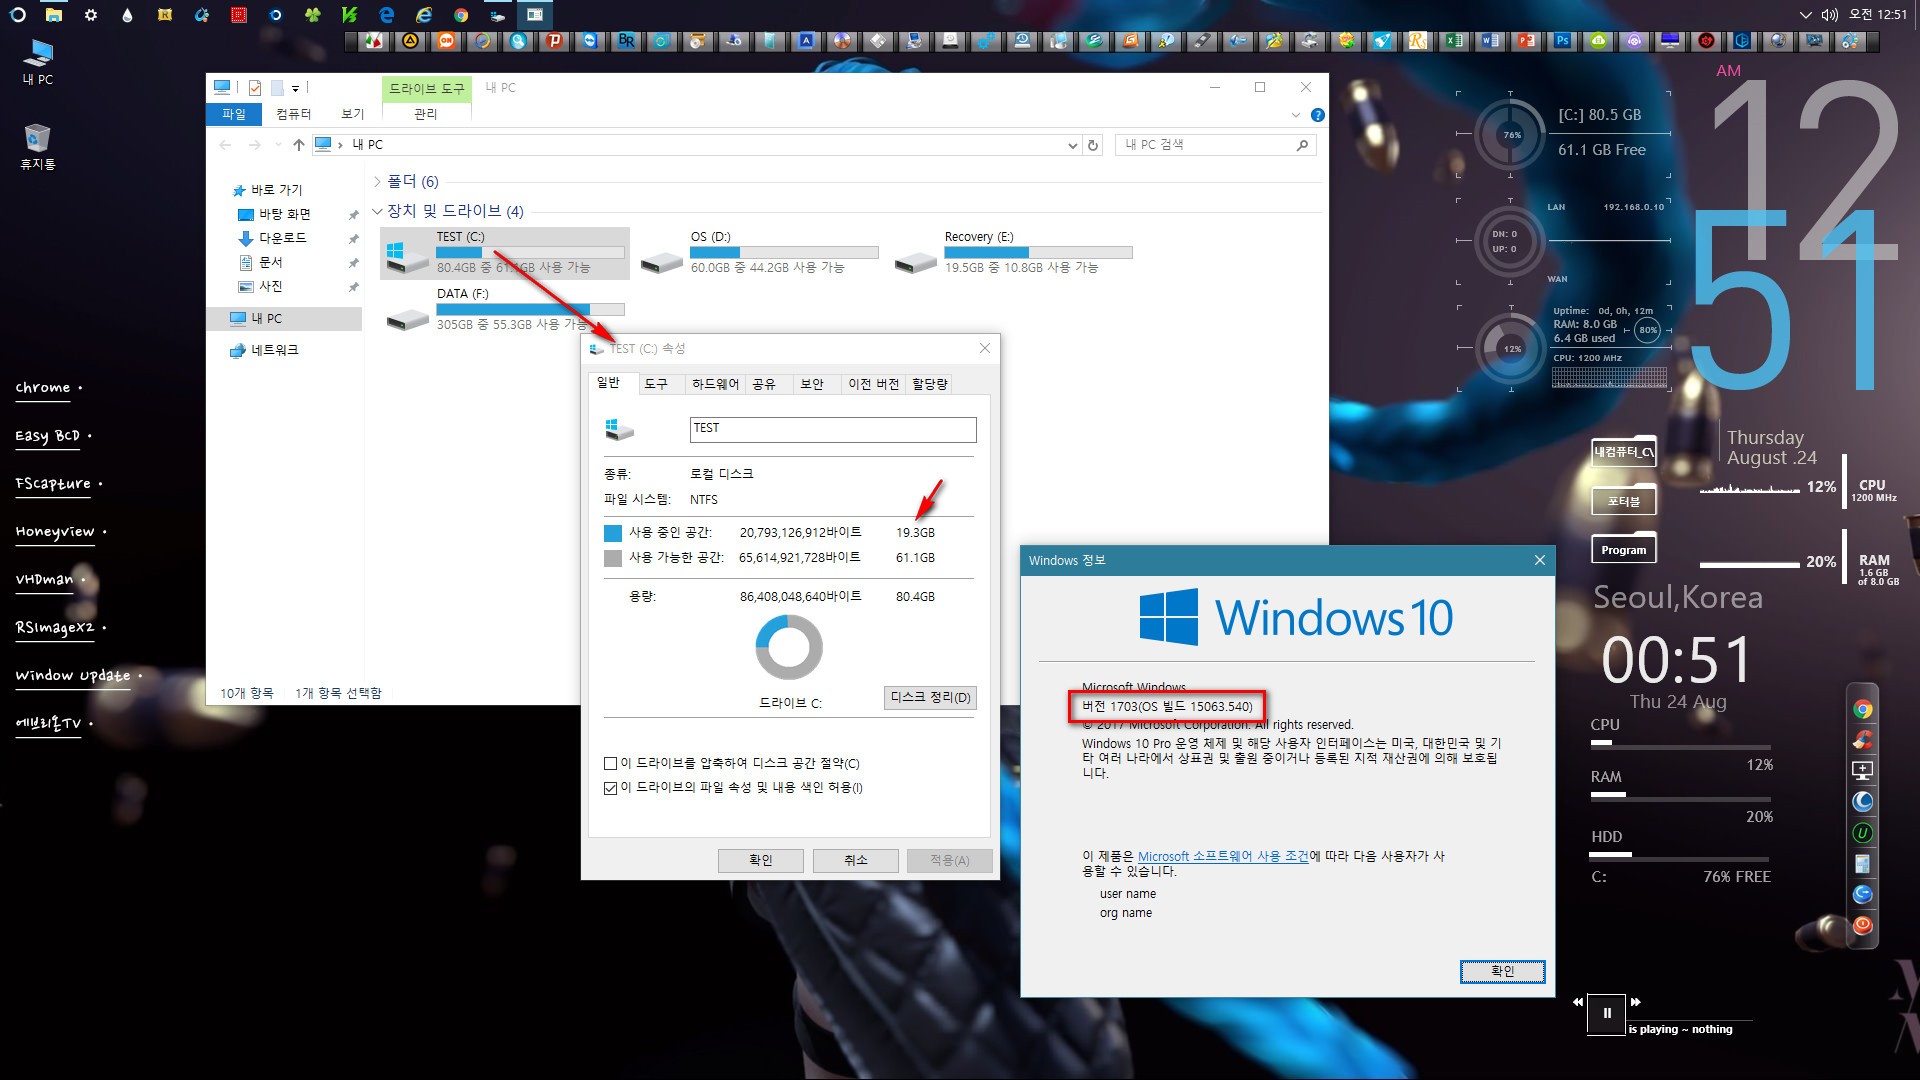The width and height of the screenshot is (1920, 1080).
Task: Open the green clover taskbar app
Action: pyautogui.click(x=313, y=15)
